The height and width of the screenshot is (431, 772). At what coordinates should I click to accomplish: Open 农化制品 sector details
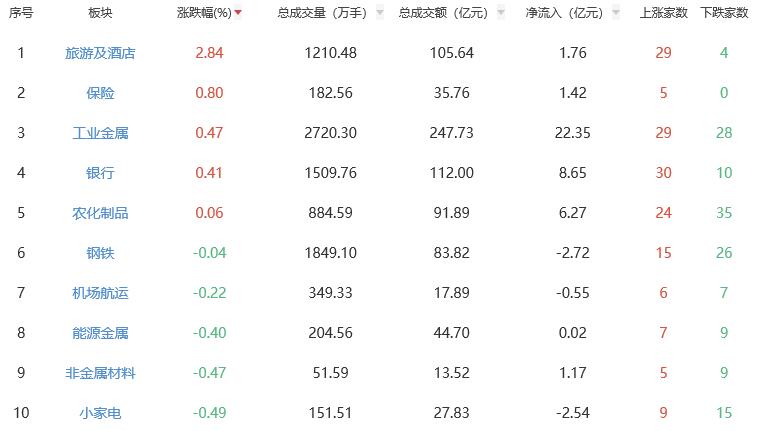point(100,213)
